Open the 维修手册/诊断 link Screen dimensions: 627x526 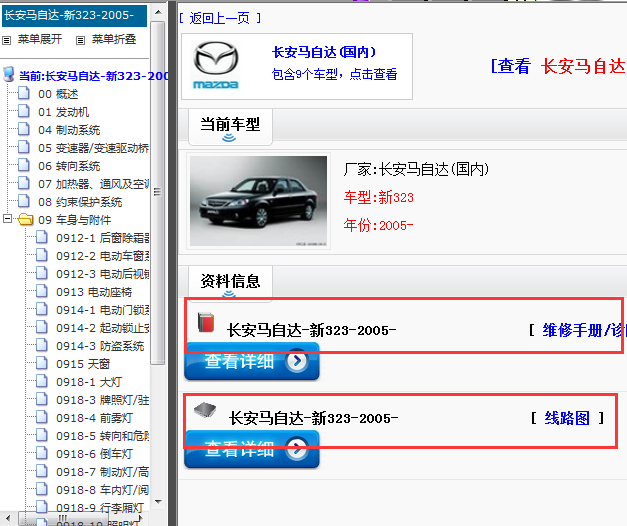583,330
